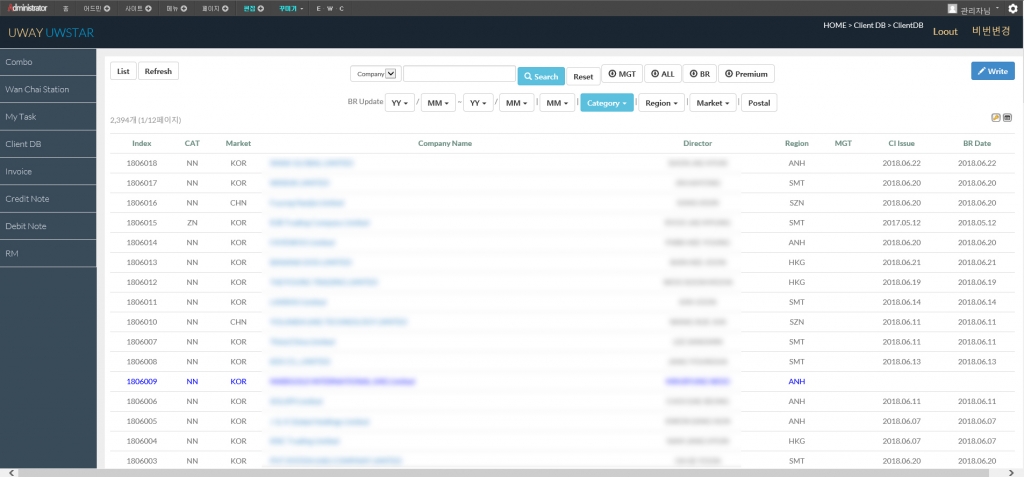This screenshot has width=1024, height=477.
Task: Expand the Category filter dropdown
Action: pos(607,103)
